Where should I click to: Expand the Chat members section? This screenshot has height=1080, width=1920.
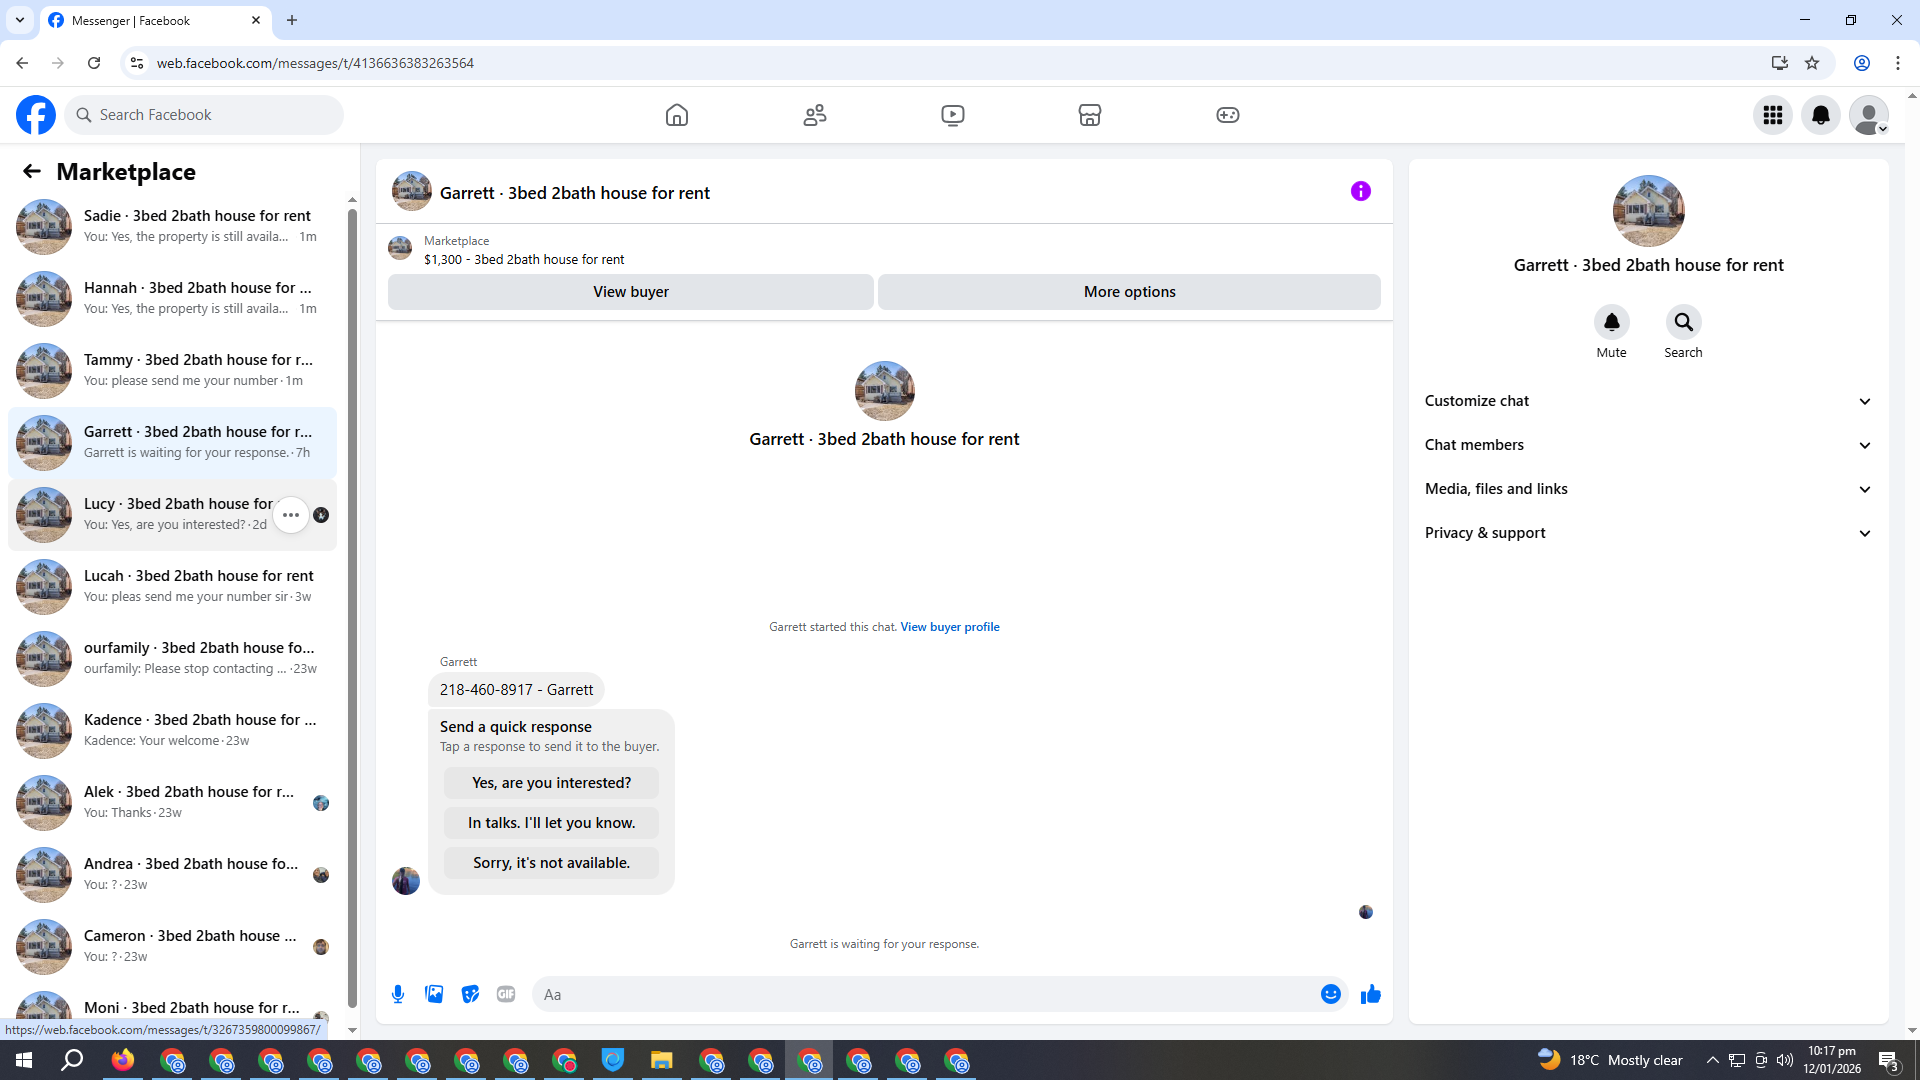tap(1647, 445)
